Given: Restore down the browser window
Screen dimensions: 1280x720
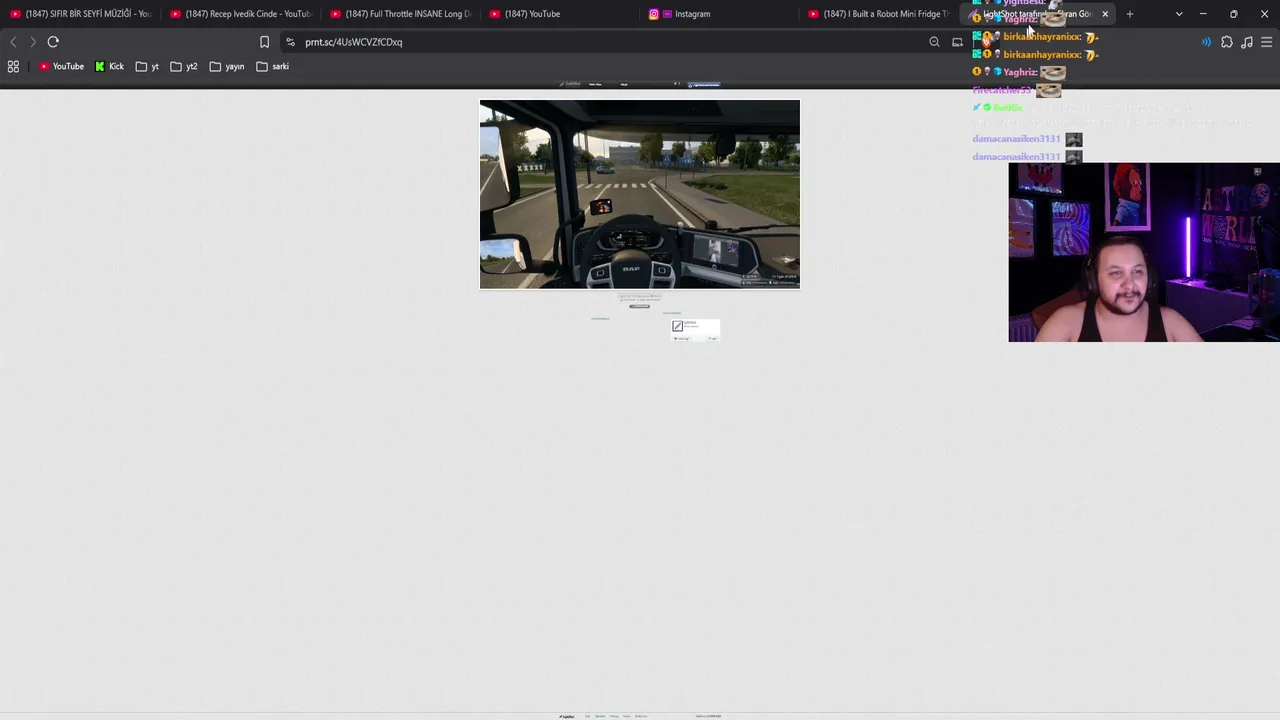Looking at the screenshot, I should (1234, 14).
